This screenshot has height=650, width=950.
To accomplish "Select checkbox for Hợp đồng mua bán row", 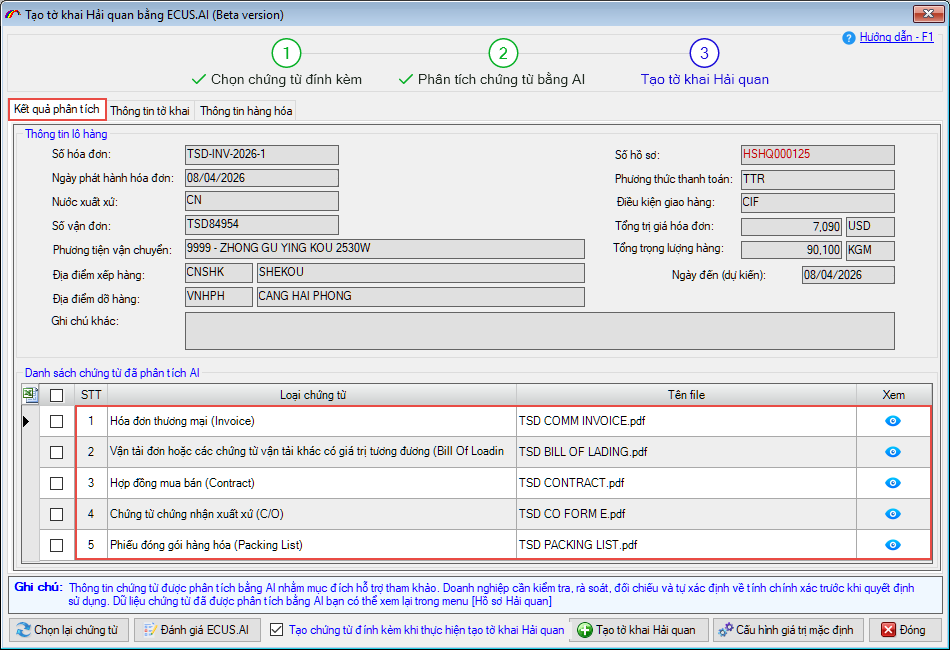I will pos(57,484).
